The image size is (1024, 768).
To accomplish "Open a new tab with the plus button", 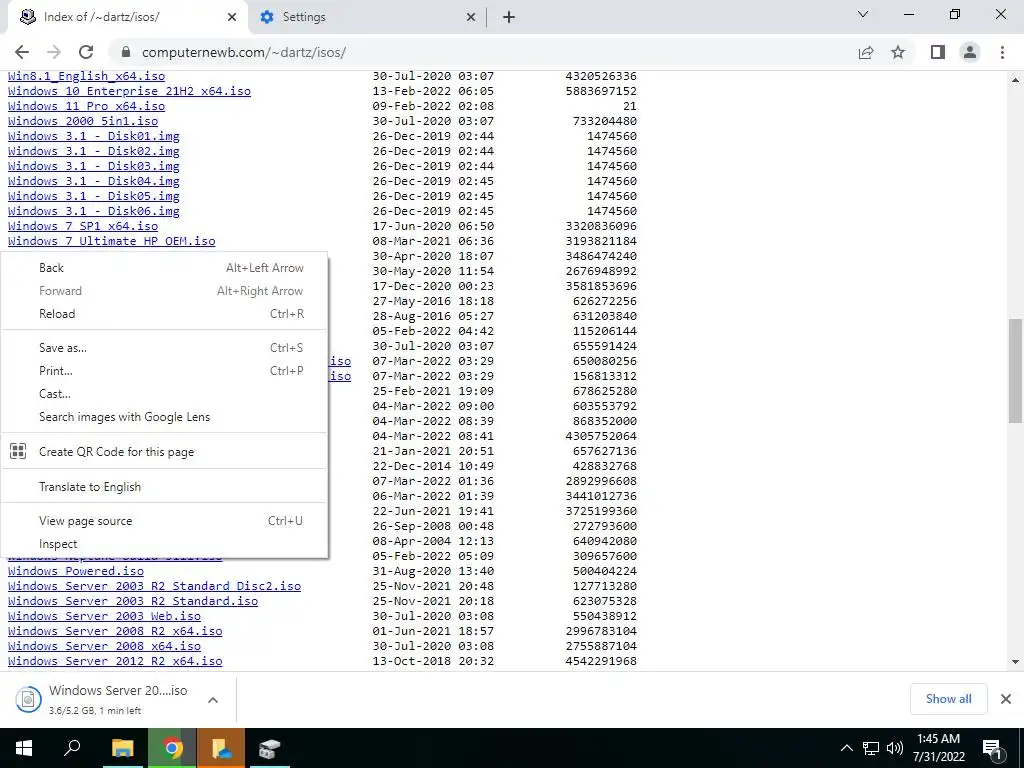I will tap(509, 17).
